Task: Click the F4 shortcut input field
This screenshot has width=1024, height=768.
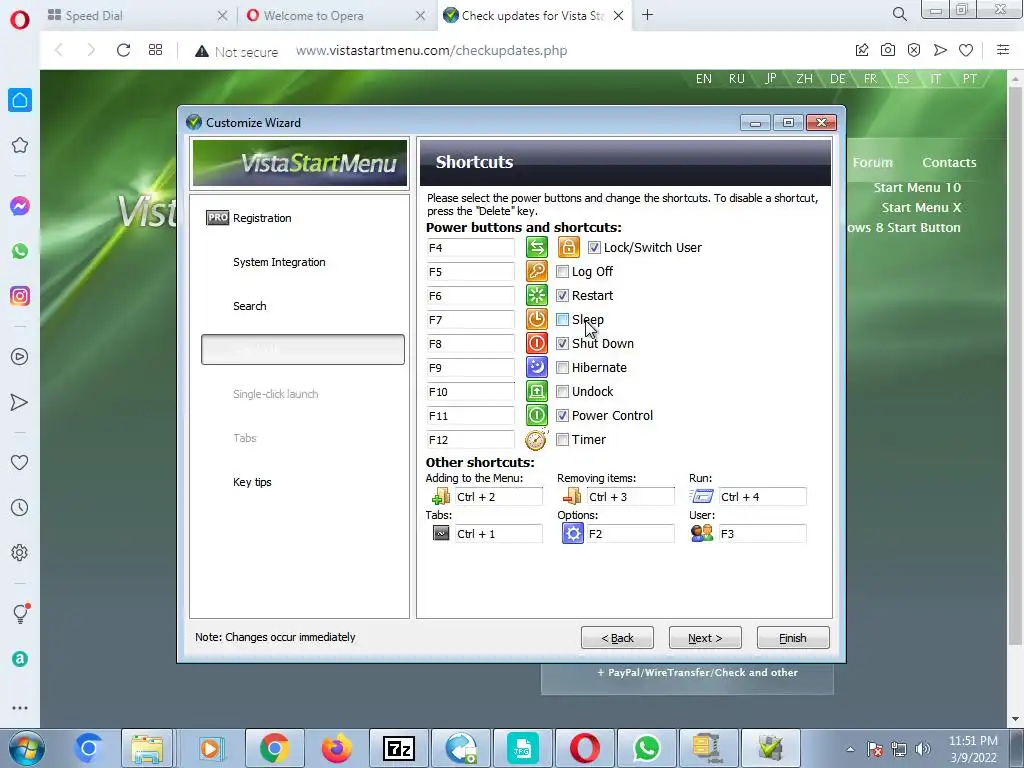Action: click(470, 248)
